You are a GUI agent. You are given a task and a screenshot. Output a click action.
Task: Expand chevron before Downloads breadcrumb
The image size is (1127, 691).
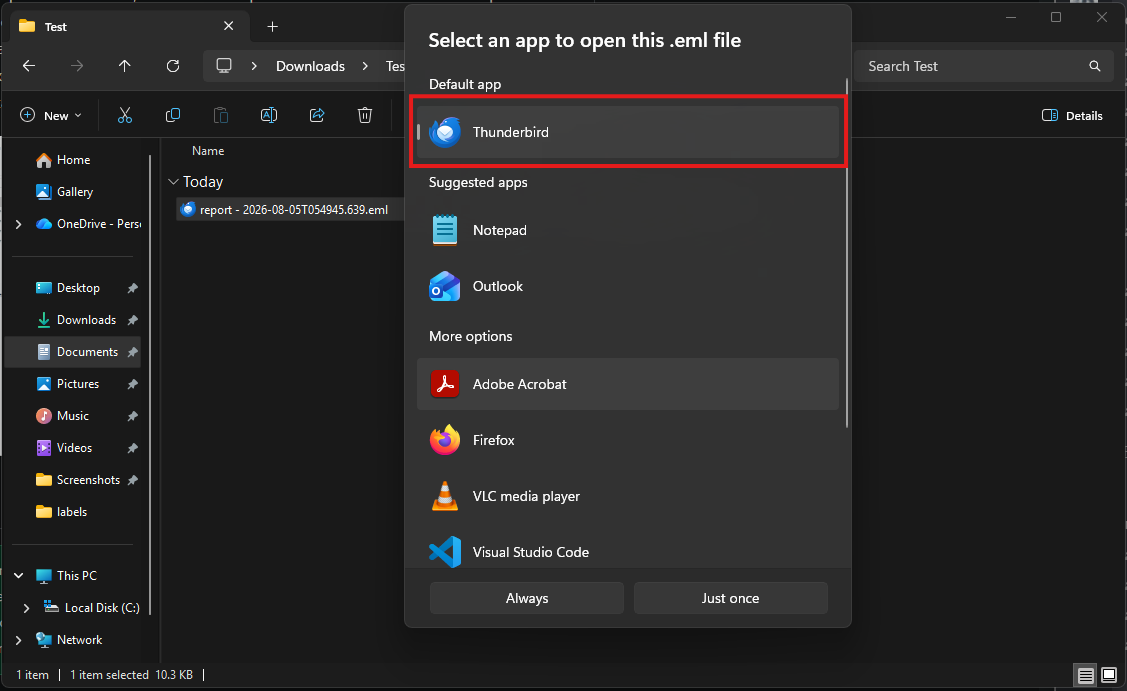(x=254, y=66)
